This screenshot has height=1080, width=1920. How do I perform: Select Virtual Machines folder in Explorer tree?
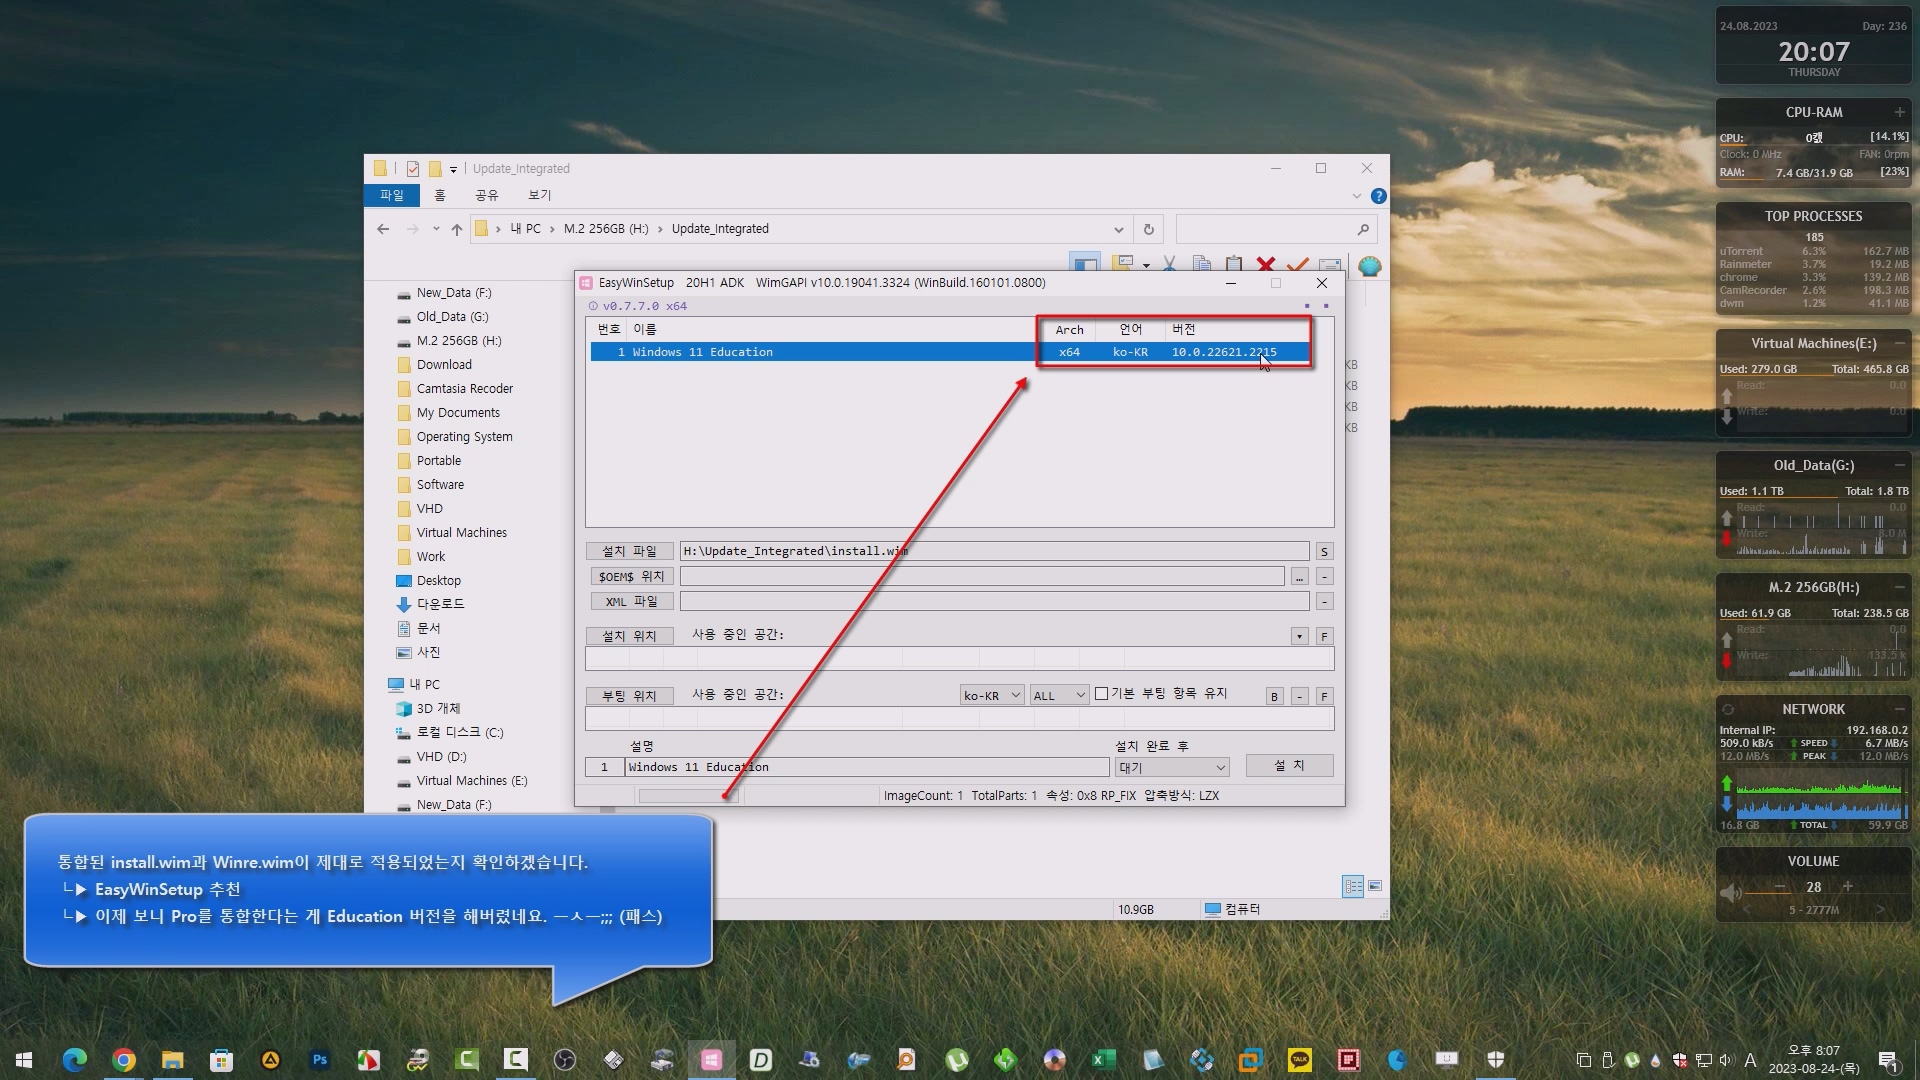click(461, 533)
